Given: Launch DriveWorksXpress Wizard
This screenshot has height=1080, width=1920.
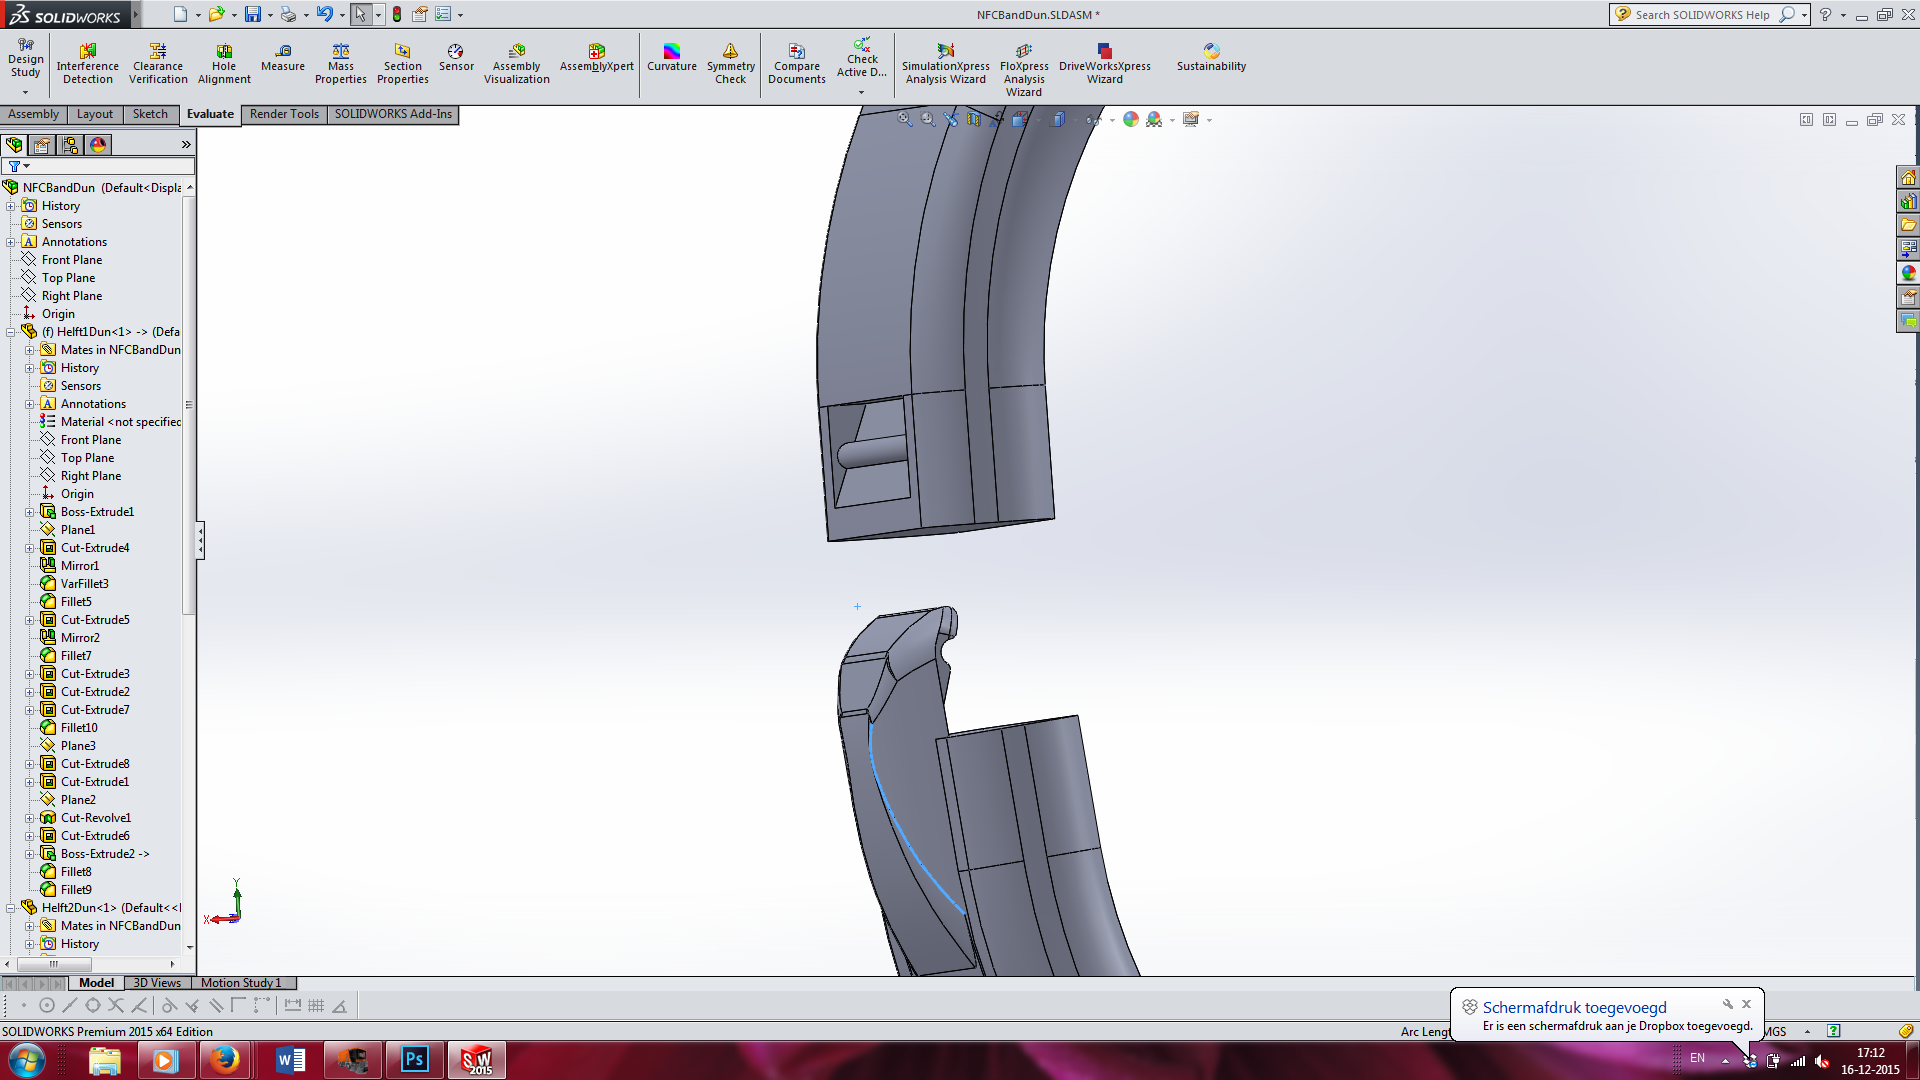Looking at the screenshot, I should [x=1105, y=64].
